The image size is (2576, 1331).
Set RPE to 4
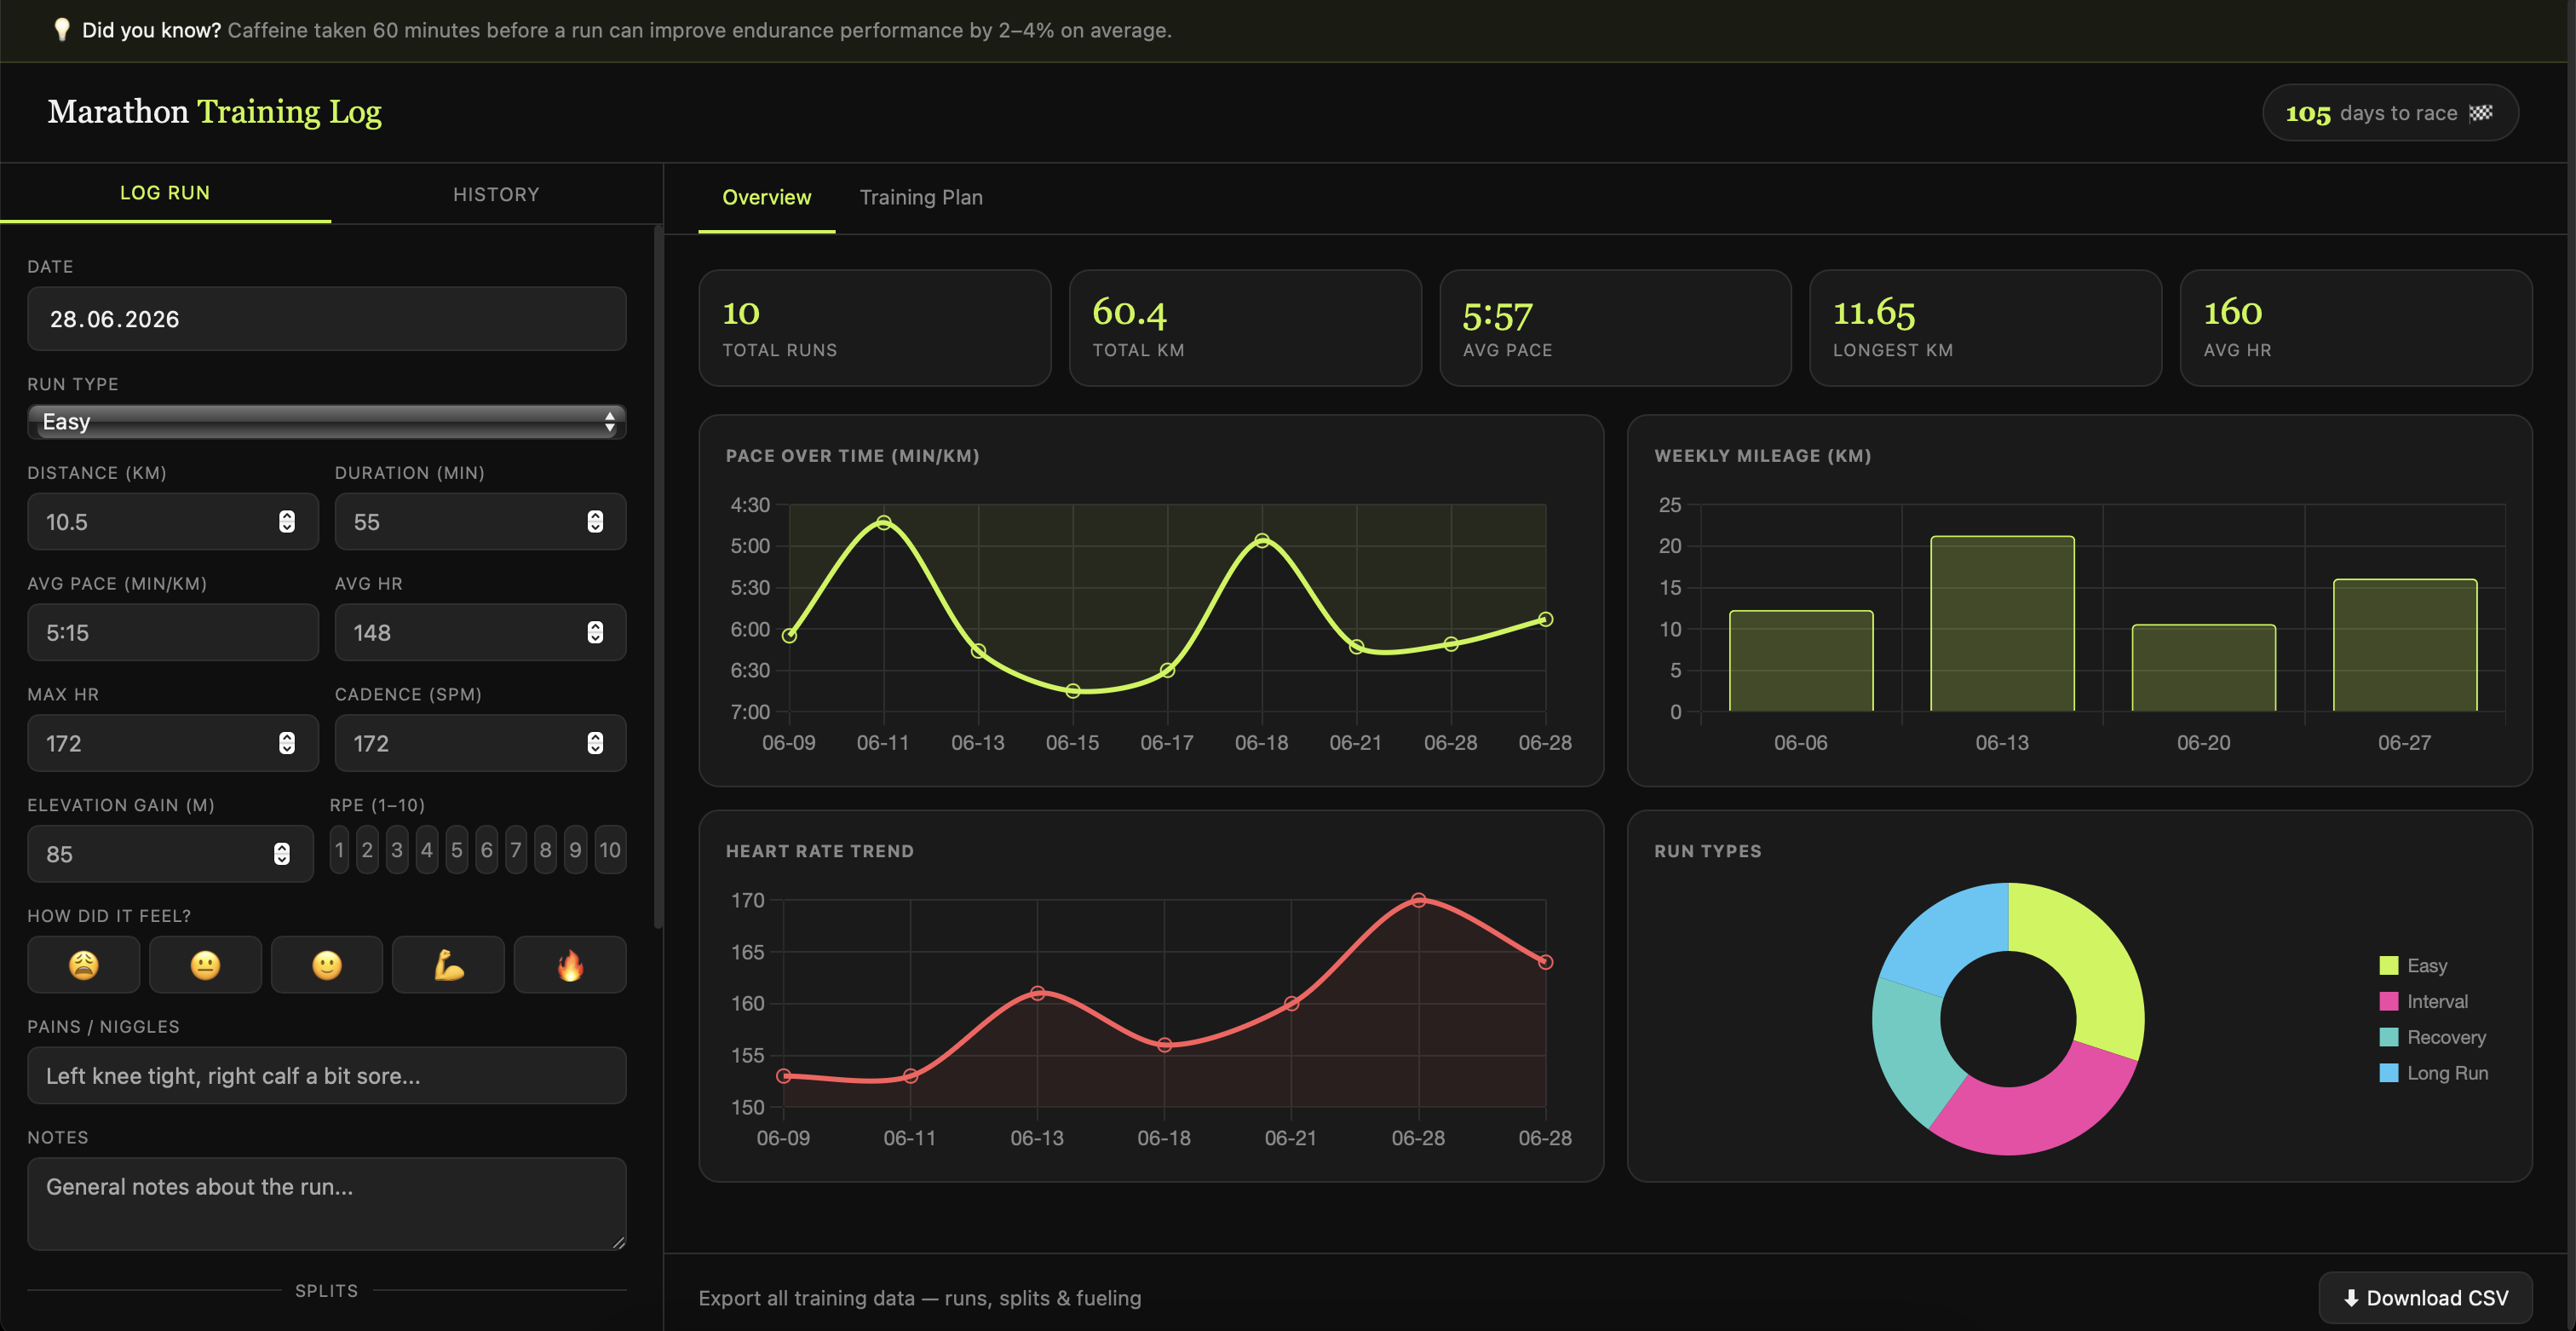427,850
